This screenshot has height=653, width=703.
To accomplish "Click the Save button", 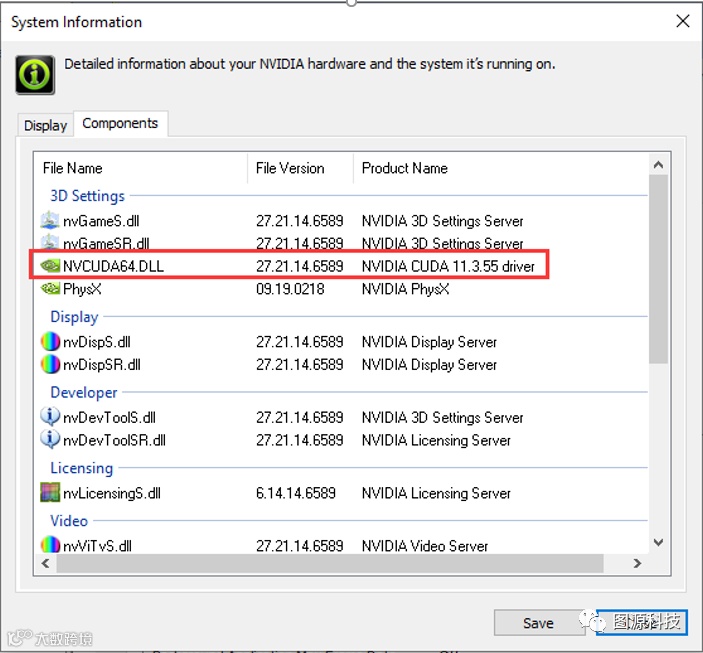I will (538, 623).
